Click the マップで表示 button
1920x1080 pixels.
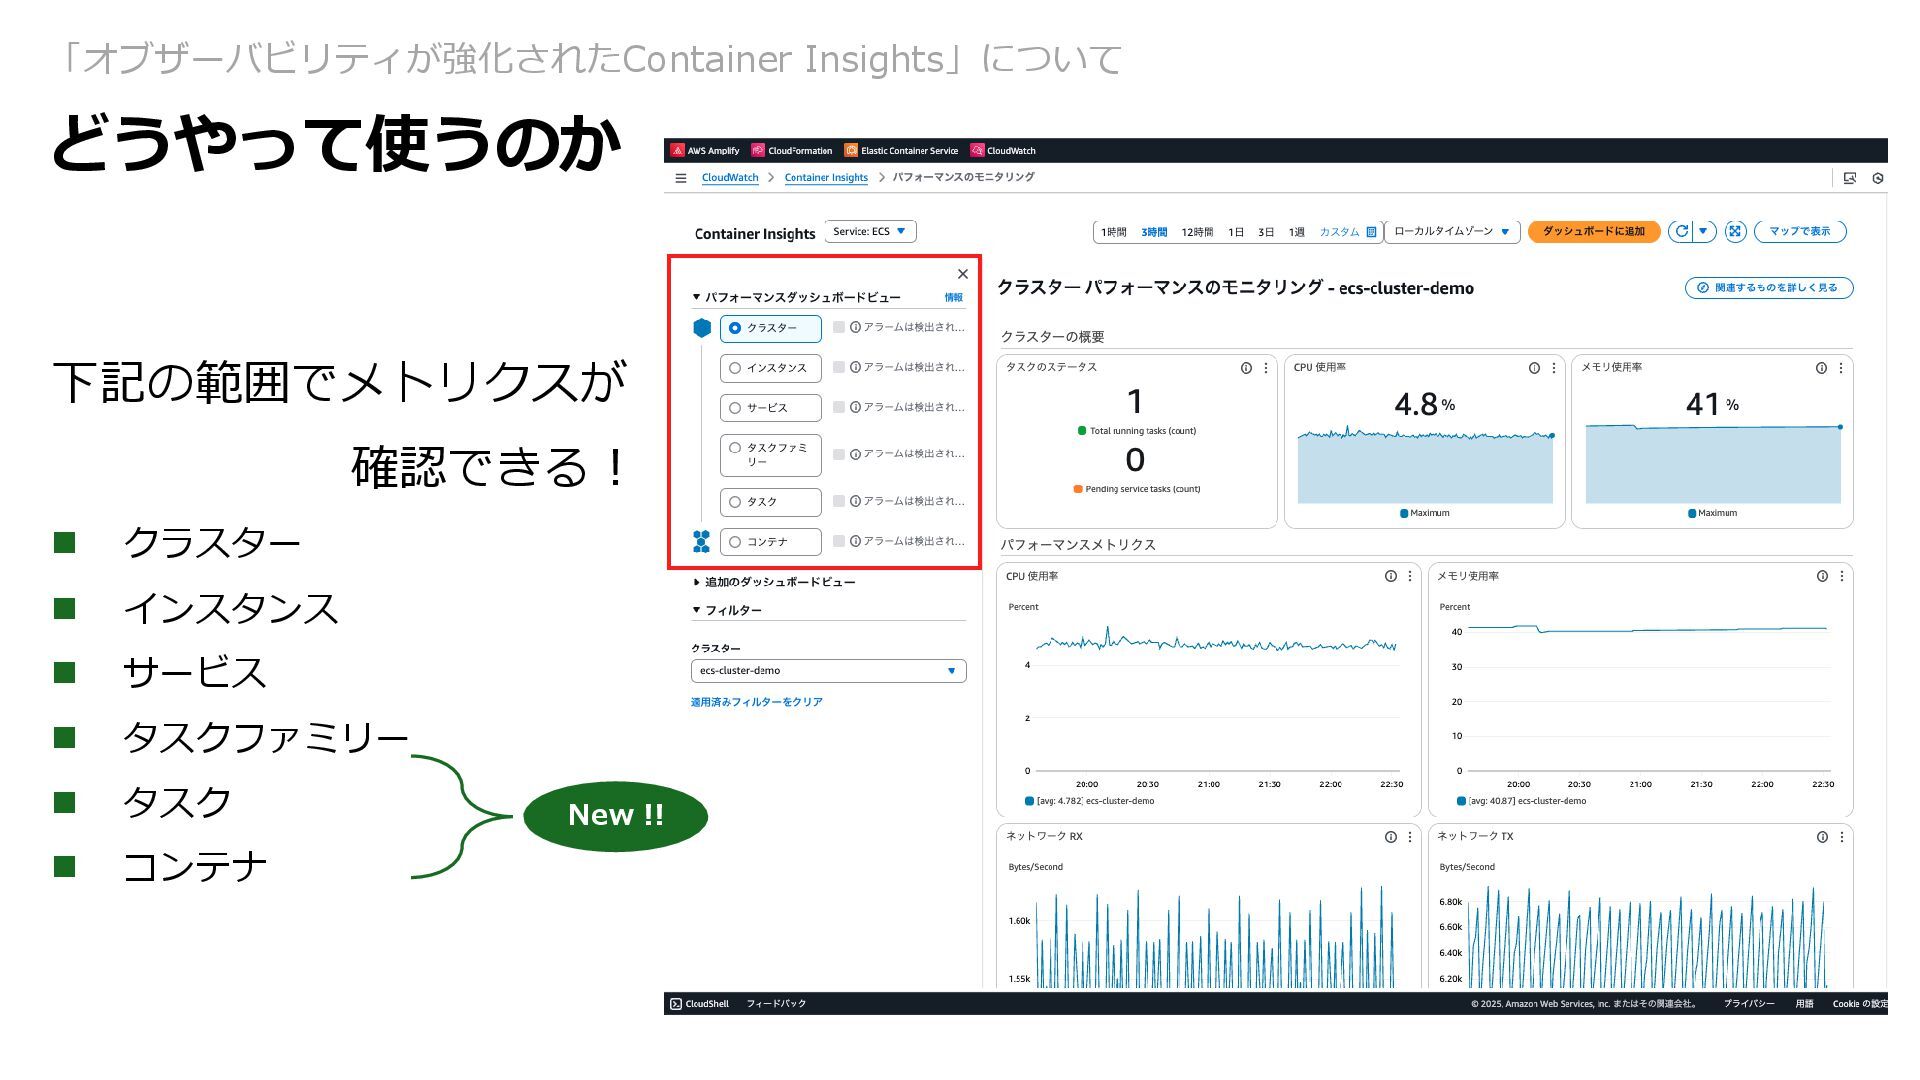point(1799,232)
